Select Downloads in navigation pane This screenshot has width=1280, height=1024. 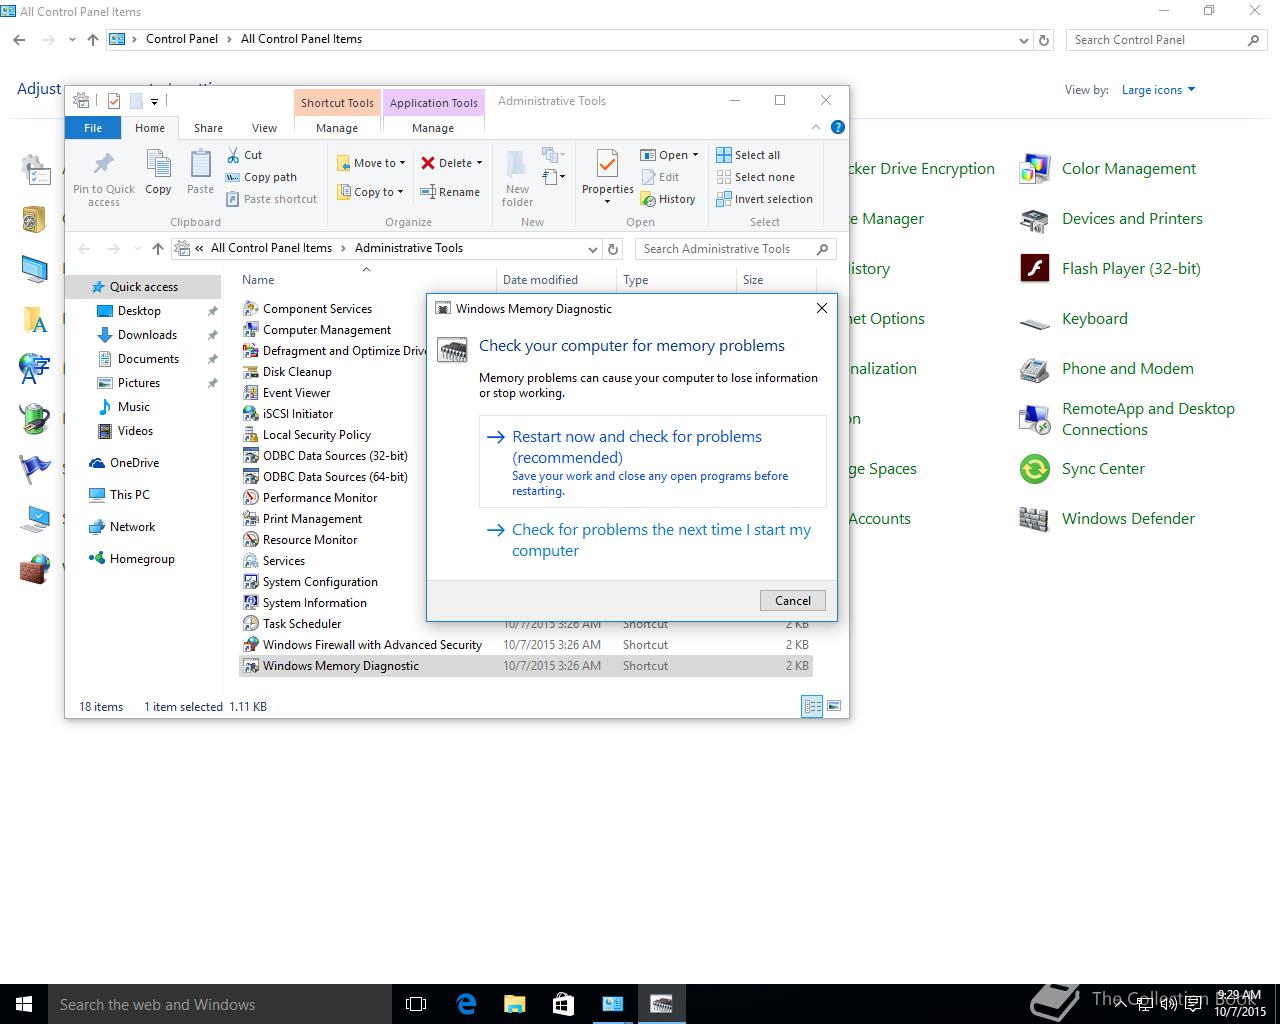pos(147,335)
